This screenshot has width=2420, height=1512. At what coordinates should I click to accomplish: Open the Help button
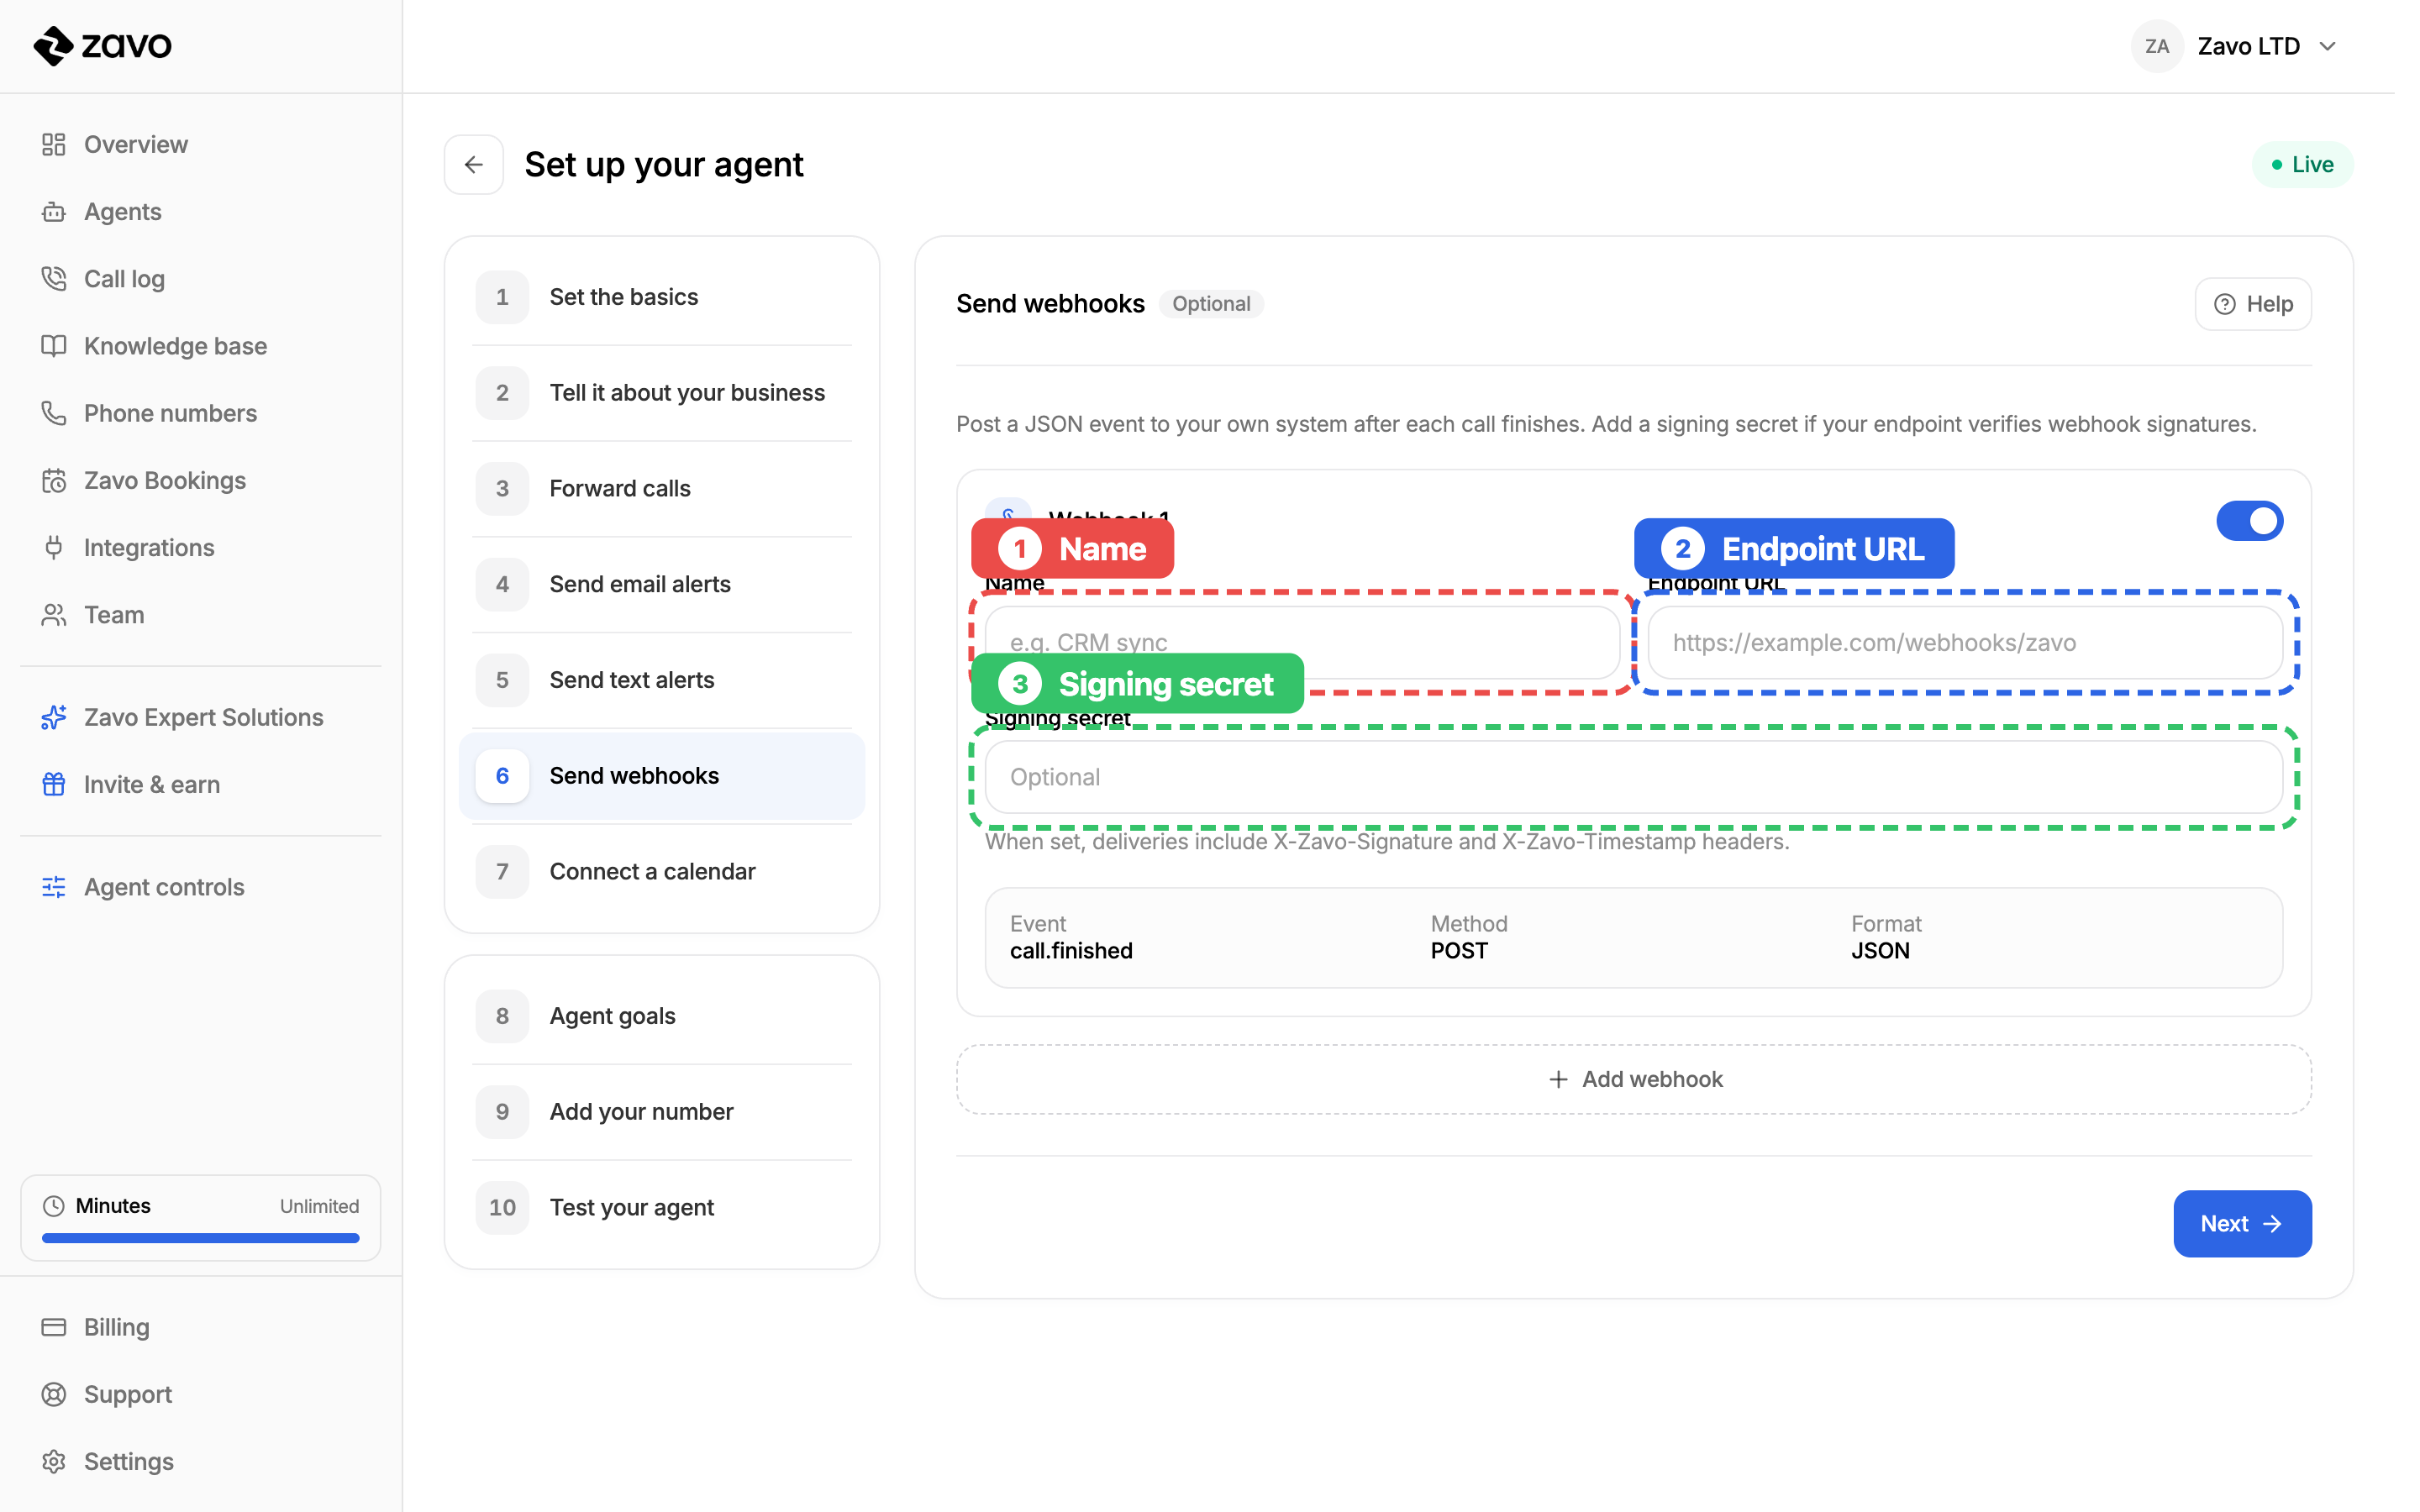(x=2253, y=304)
